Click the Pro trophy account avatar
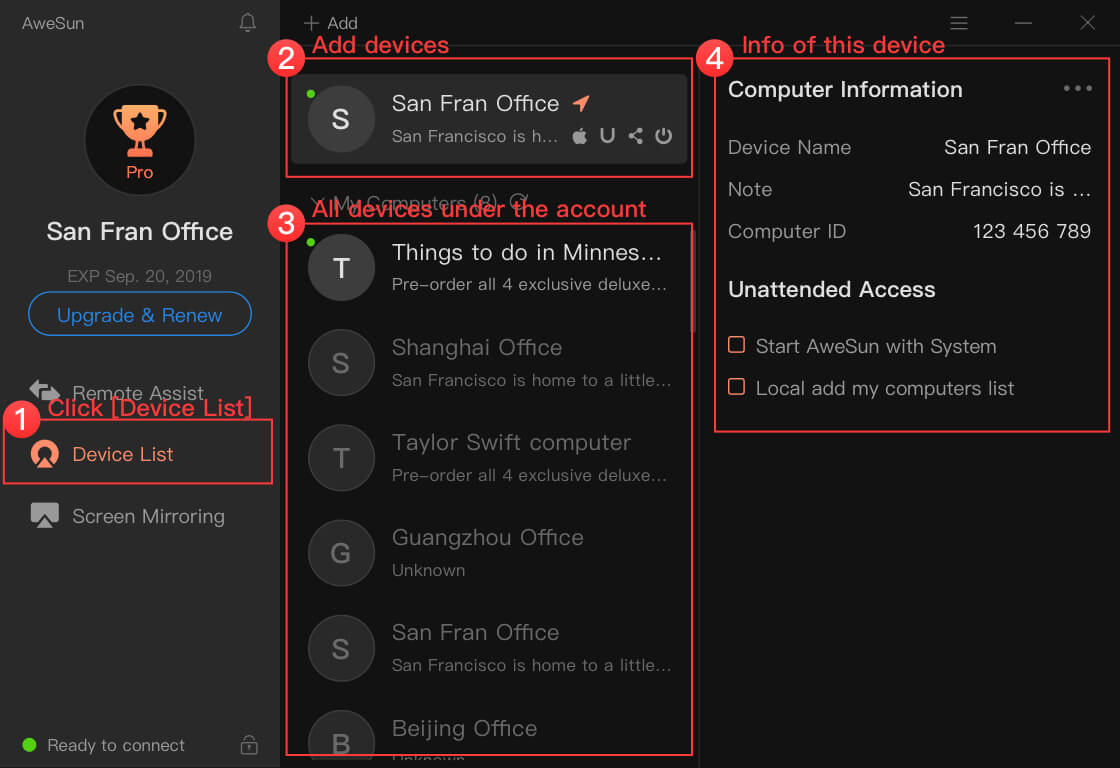The width and height of the screenshot is (1120, 768). (140, 140)
